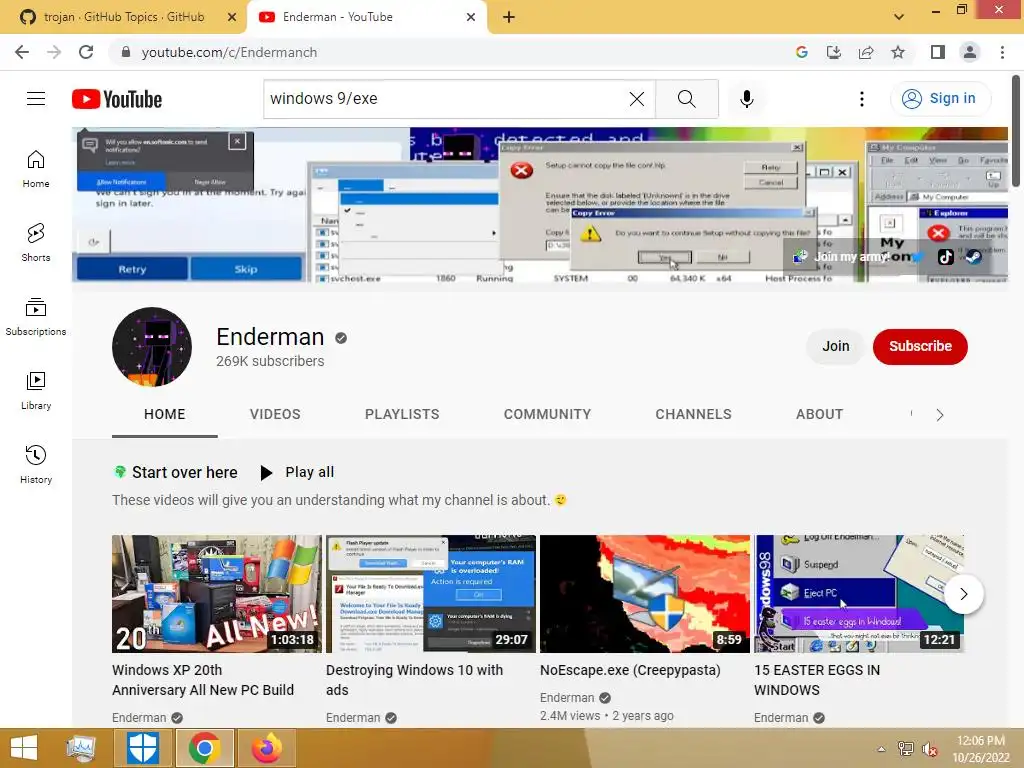Screen dimensions: 1024x768
Task: Open YouTube settings three-dot menu
Action: tap(861, 99)
